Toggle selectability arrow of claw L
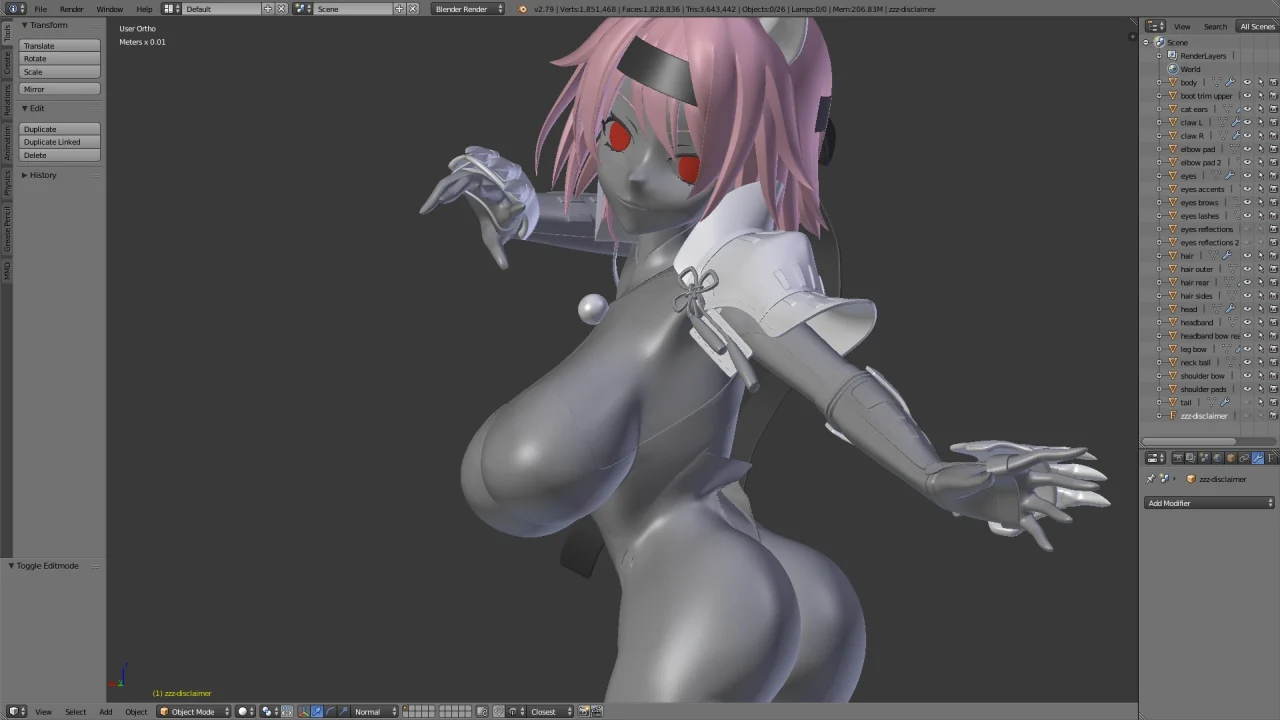This screenshot has height=720, width=1280. (1260, 122)
